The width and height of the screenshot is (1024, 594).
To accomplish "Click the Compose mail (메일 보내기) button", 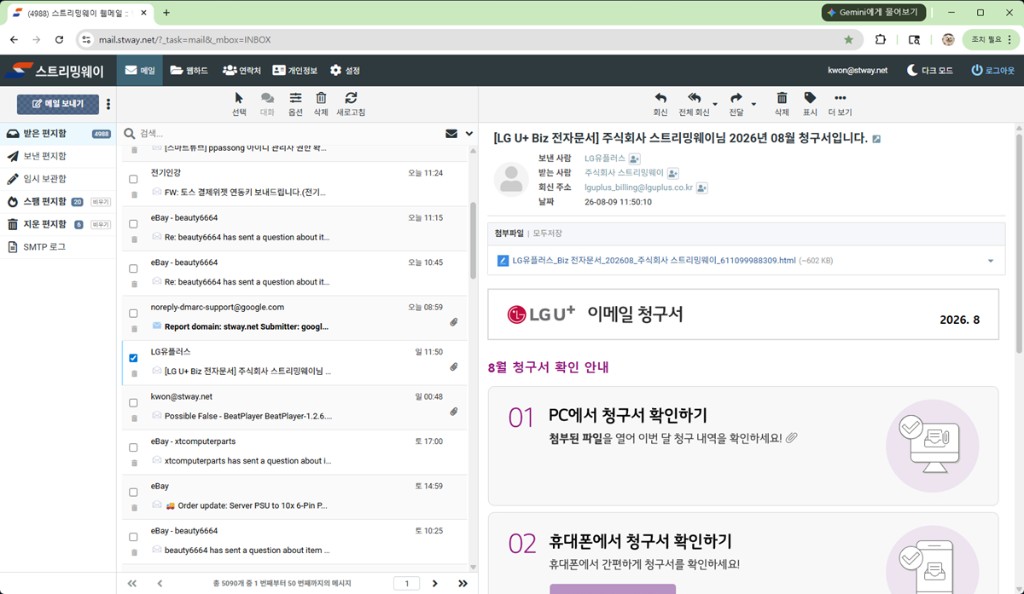I will pyautogui.click(x=58, y=104).
